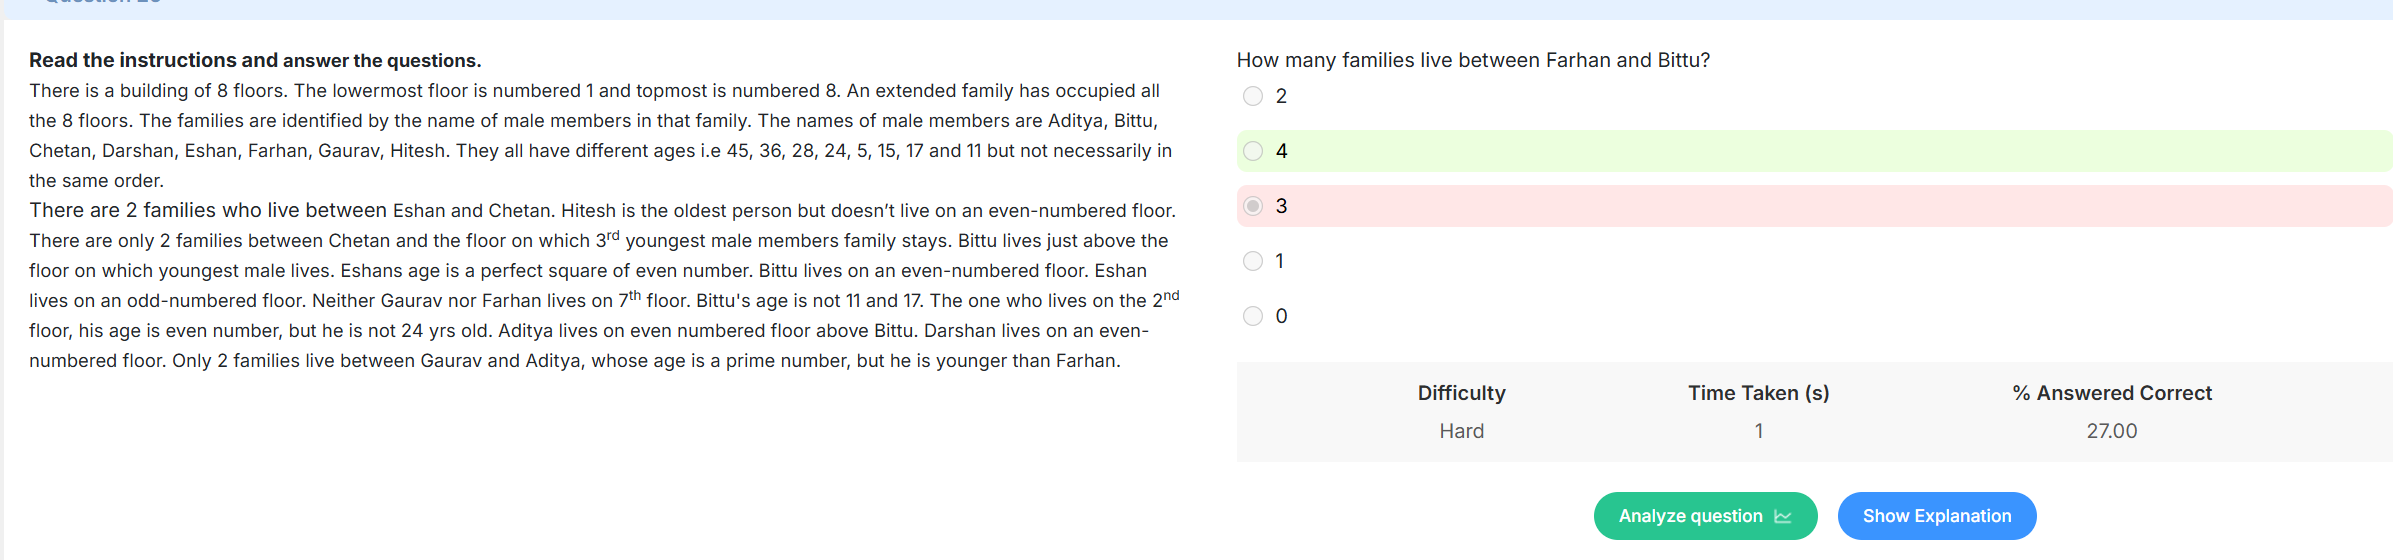Click the Hard difficulty value
Image resolution: width=2393 pixels, height=560 pixels.
point(1461,431)
